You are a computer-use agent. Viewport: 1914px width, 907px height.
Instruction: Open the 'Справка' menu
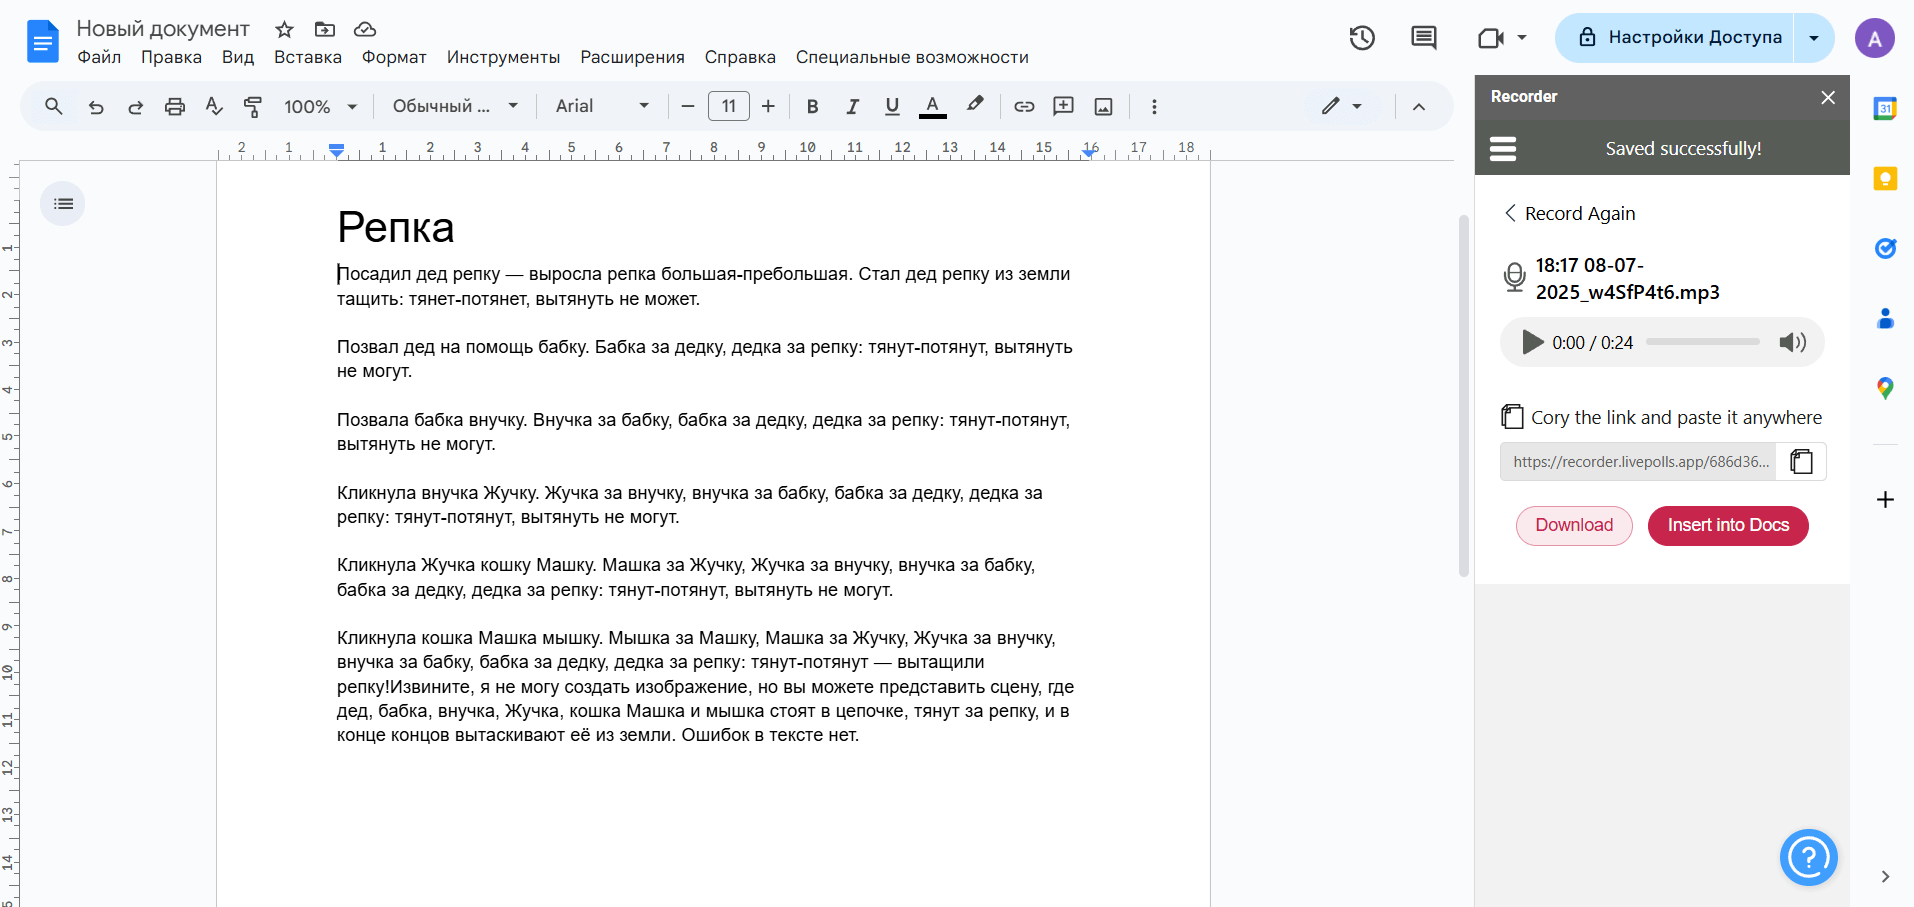pyautogui.click(x=740, y=57)
